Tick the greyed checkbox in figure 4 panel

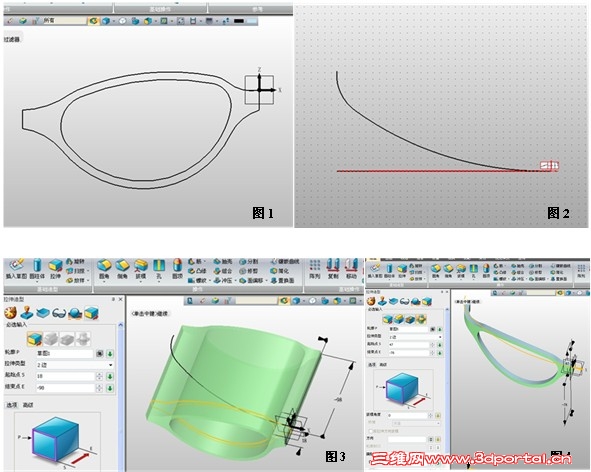point(371,431)
